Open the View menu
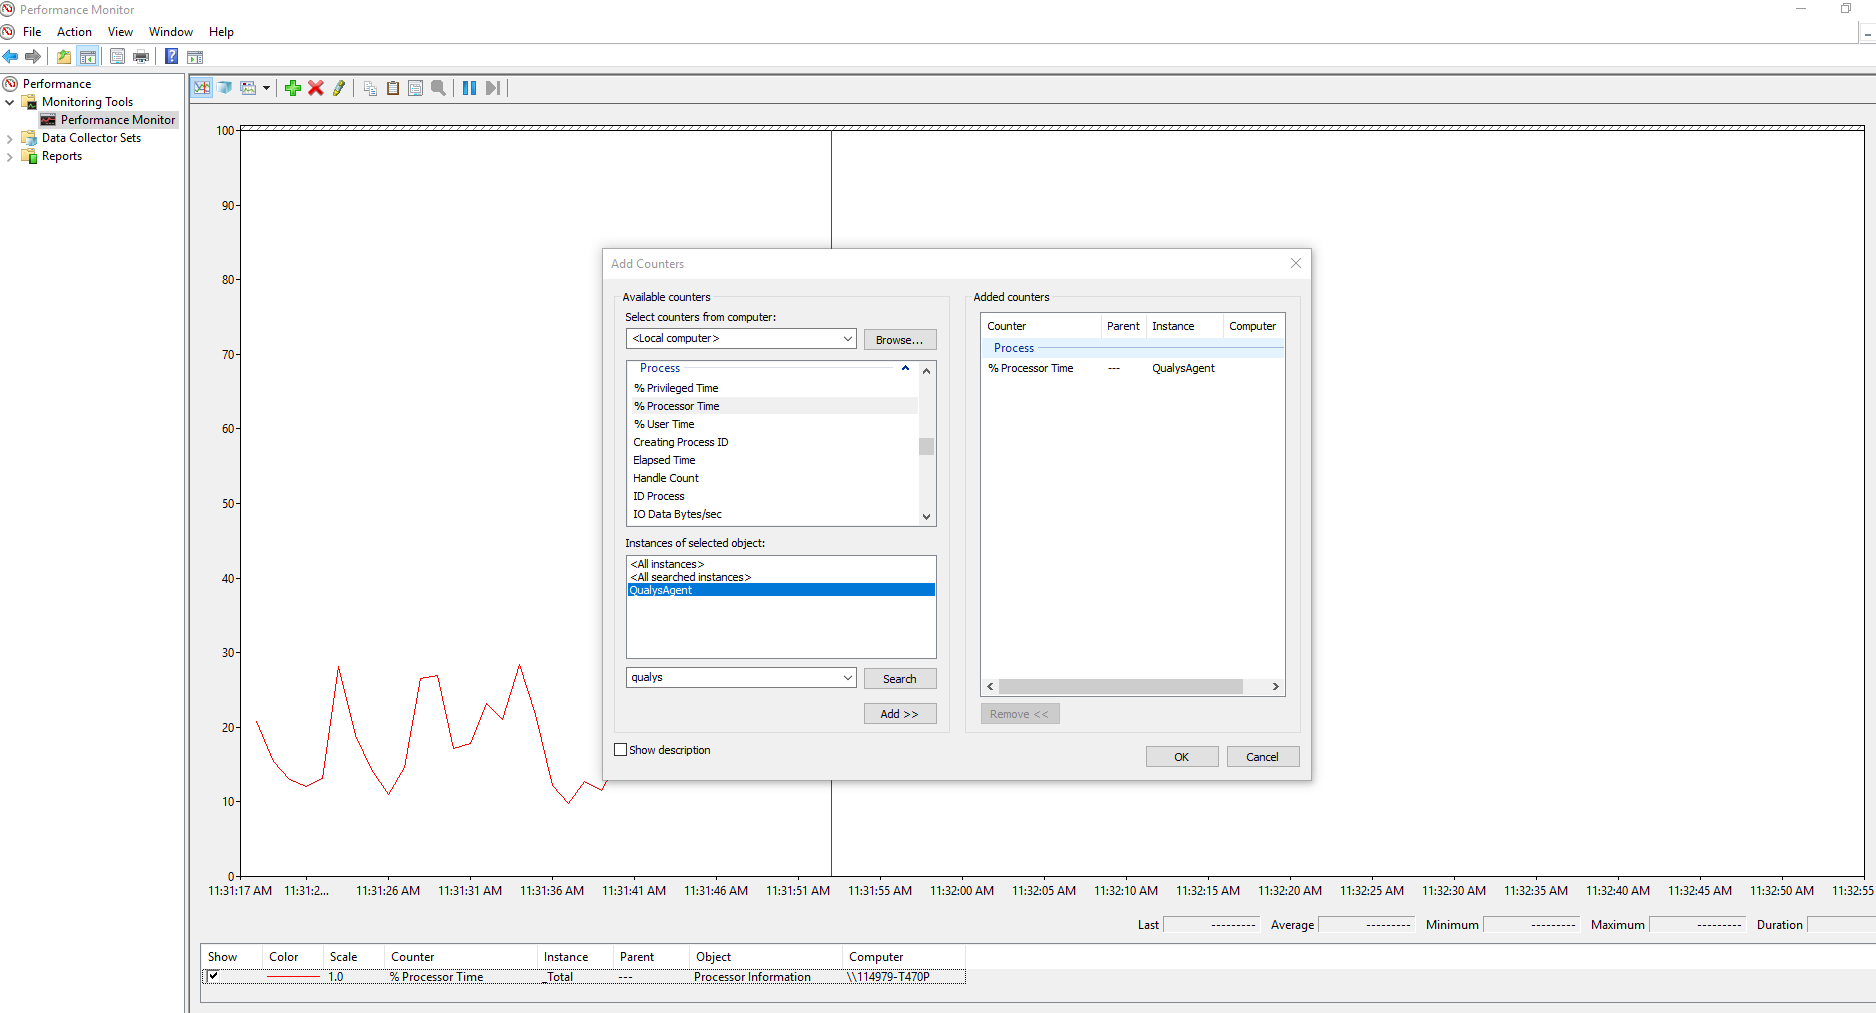1876x1013 pixels. [x=120, y=32]
